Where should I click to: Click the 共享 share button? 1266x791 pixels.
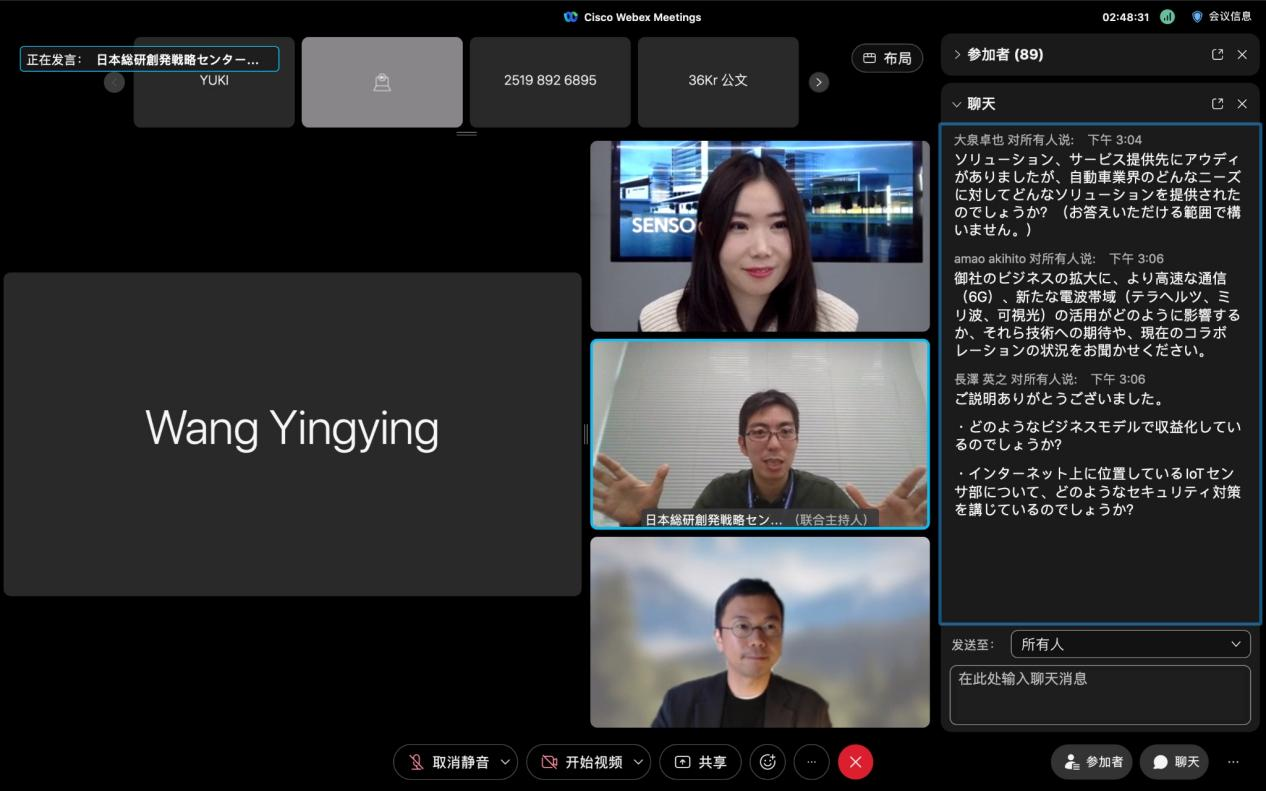(700, 762)
